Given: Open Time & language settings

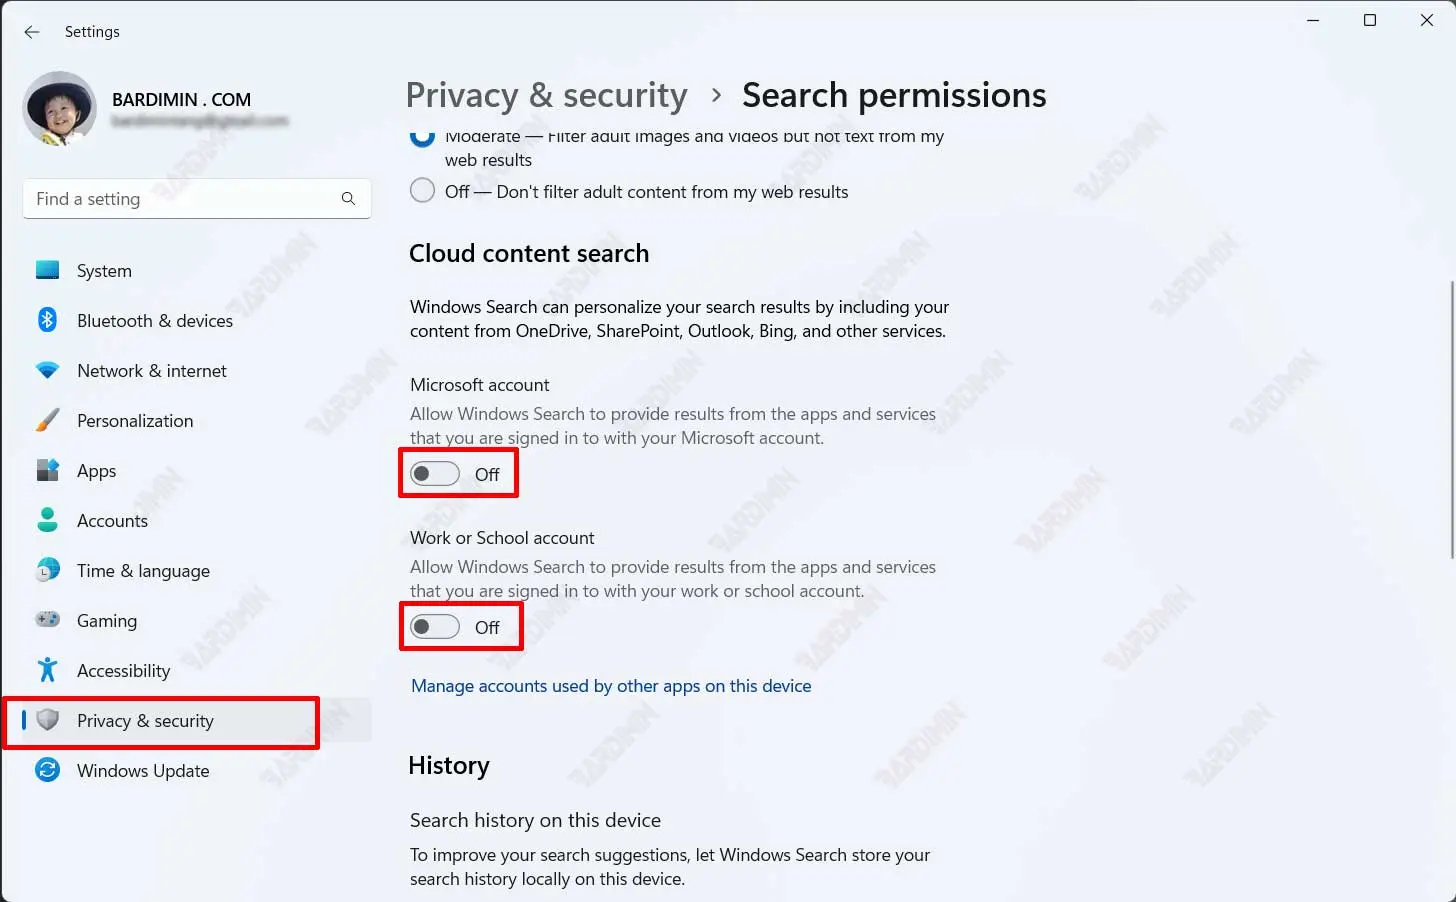Looking at the screenshot, I should pyautogui.click(x=143, y=571).
